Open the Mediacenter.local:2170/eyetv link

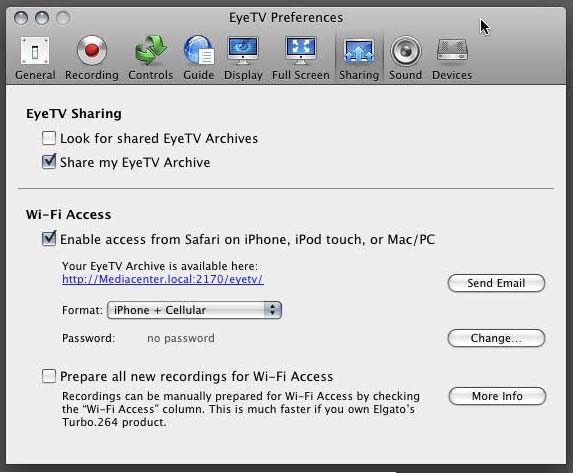pyautogui.click(x=163, y=279)
